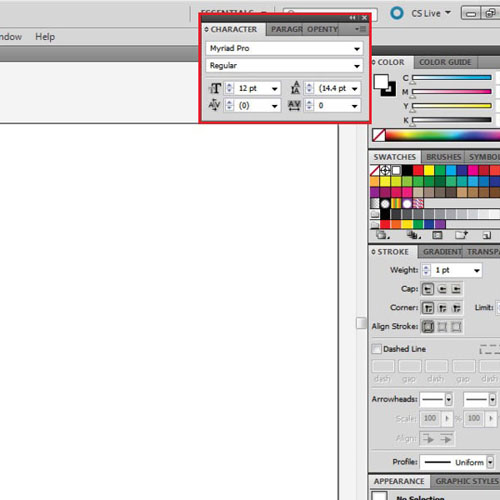Open the 12 pt font size dropdown

pos(274,89)
